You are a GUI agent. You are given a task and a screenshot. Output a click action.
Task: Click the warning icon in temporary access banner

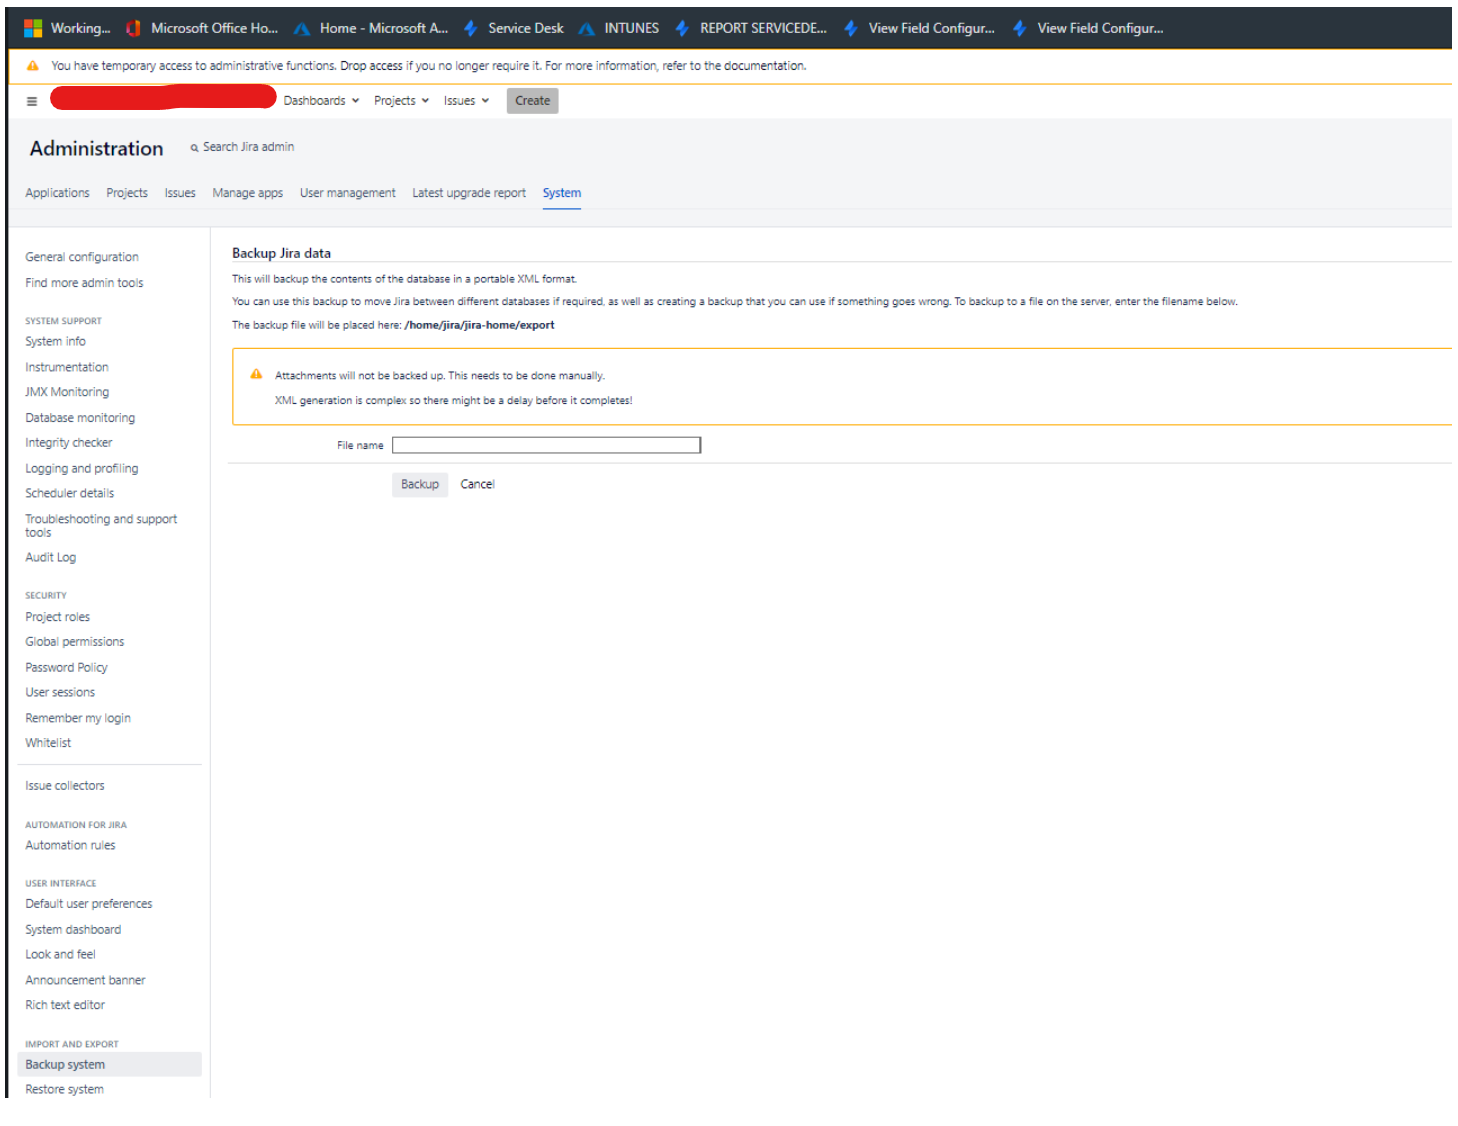[x=33, y=66]
